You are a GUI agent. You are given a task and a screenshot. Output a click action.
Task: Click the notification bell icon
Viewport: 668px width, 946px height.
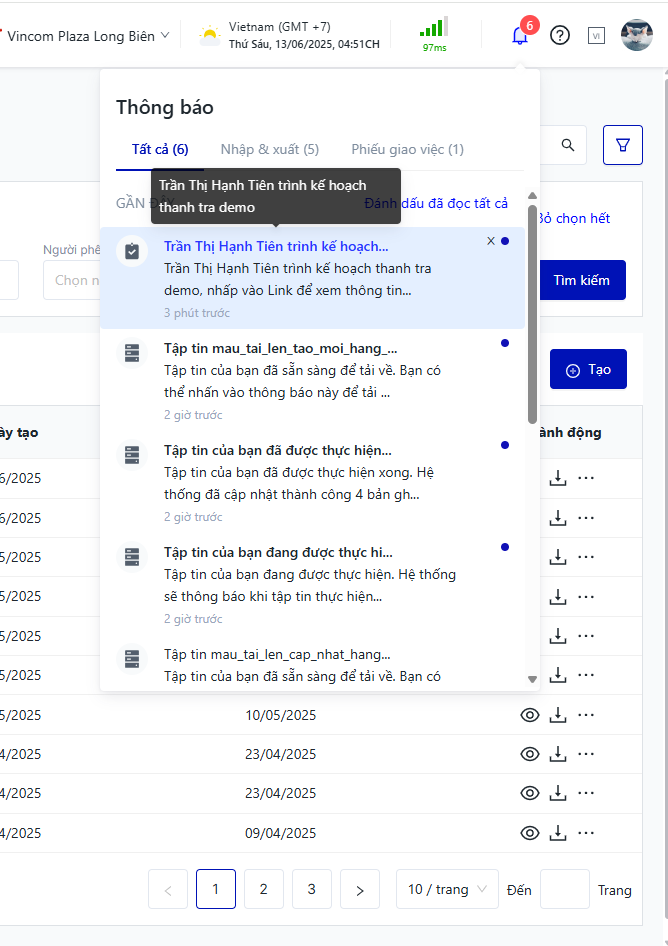[x=519, y=36]
